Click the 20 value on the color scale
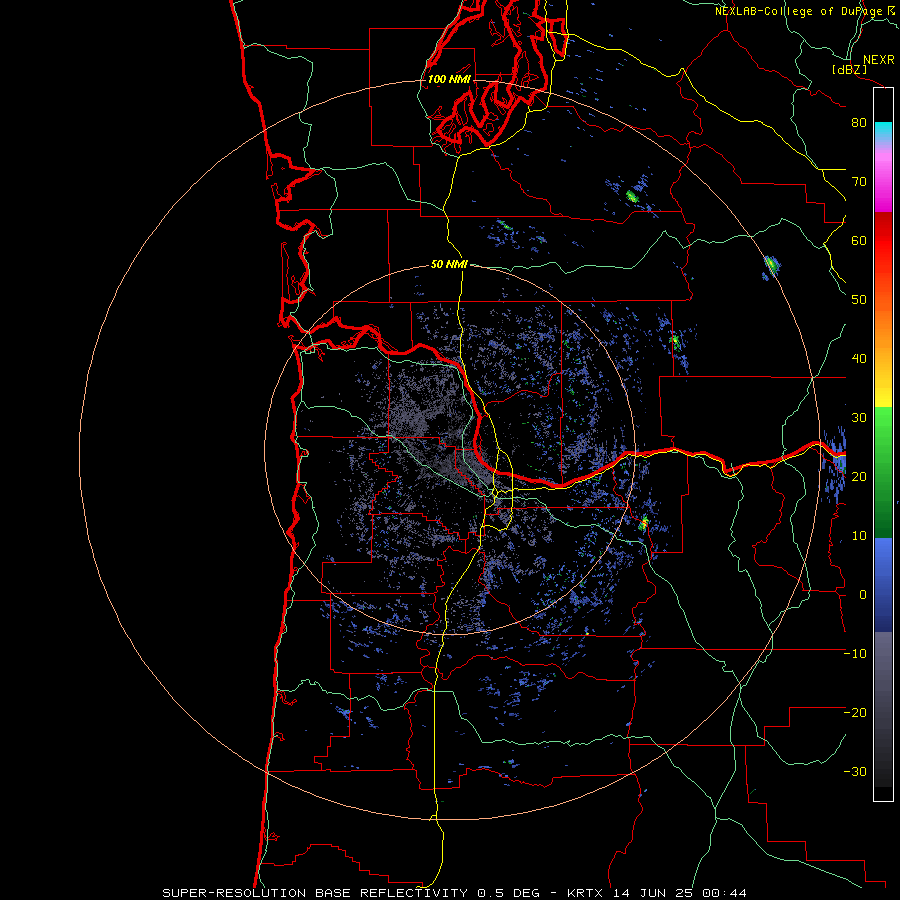This screenshot has height=900, width=900. [x=859, y=477]
